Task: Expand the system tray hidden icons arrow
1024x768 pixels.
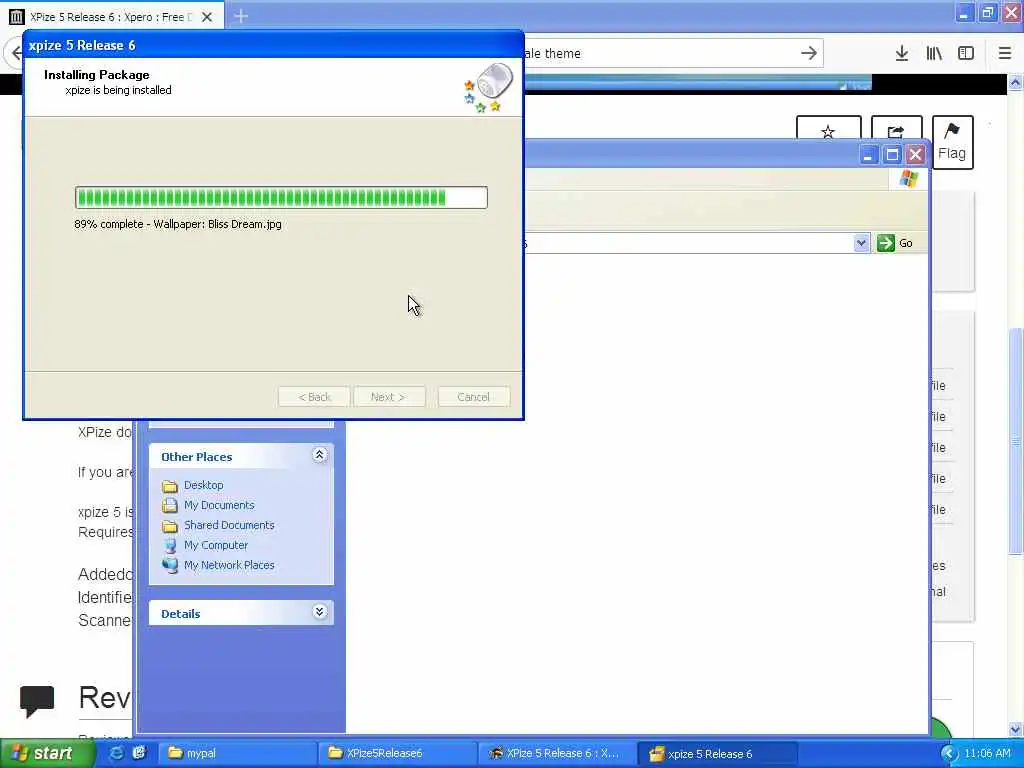Action: (x=949, y=754)
